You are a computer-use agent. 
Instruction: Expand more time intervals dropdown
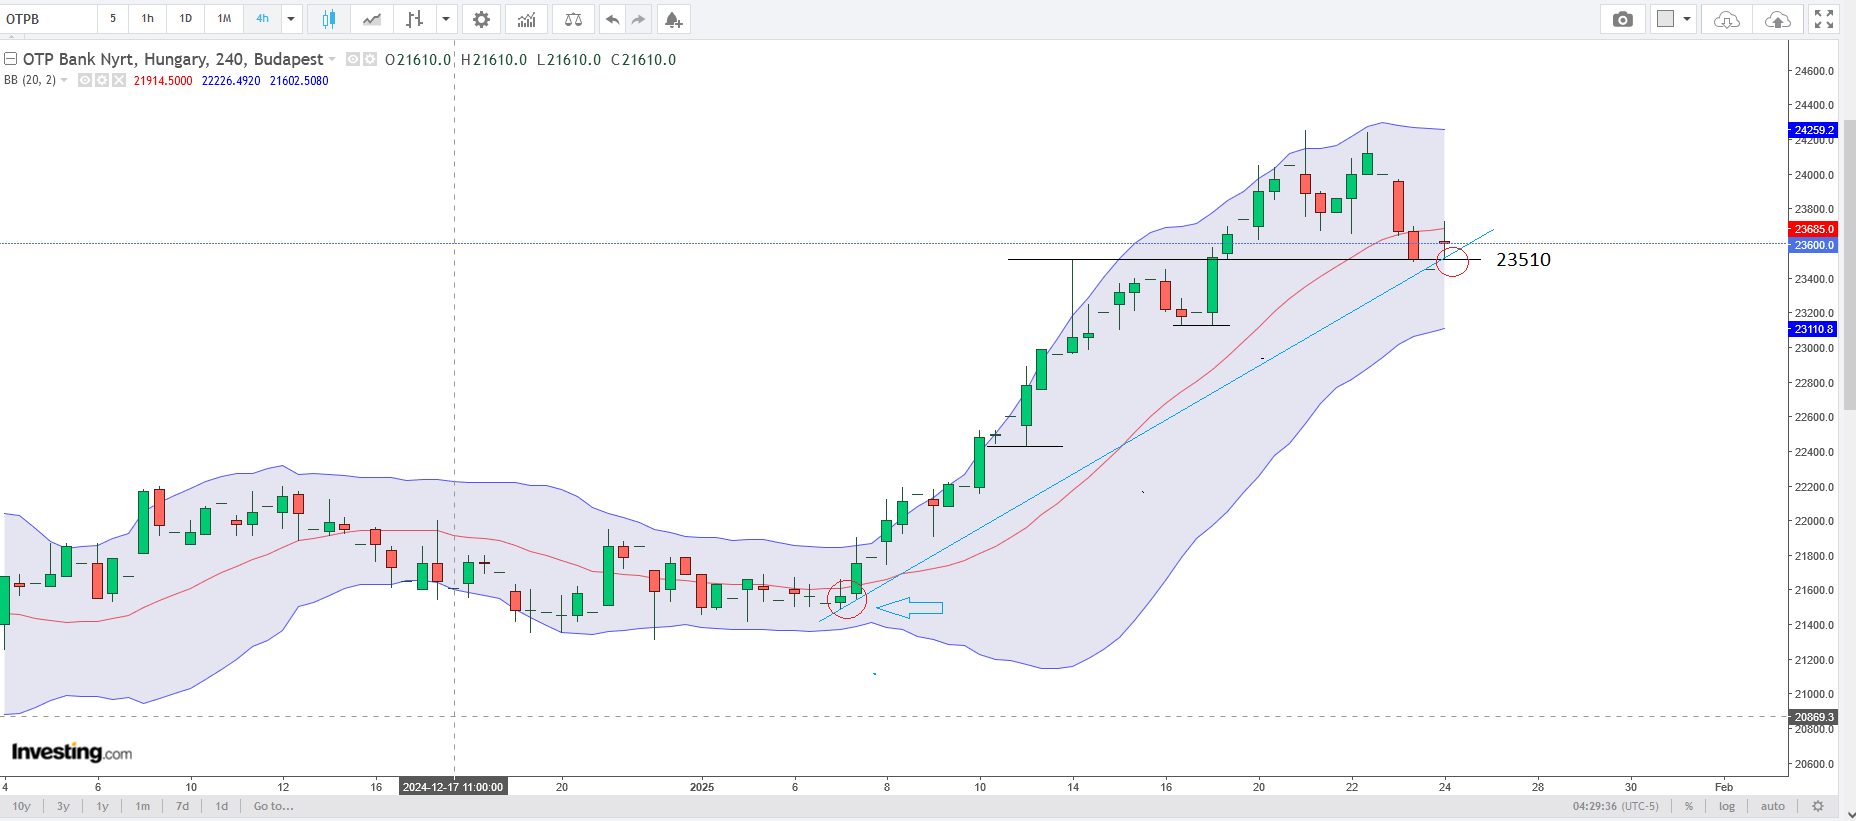(291, 19)
